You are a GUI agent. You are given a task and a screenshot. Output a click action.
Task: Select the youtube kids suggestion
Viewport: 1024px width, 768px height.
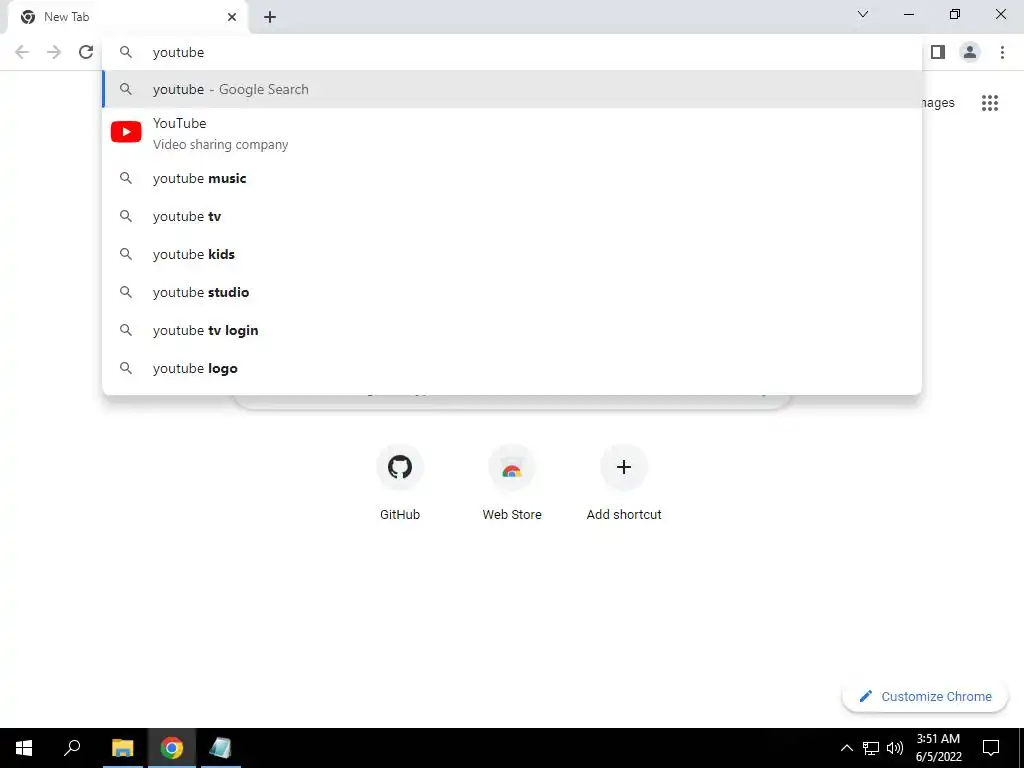click(x=513, y=254)
